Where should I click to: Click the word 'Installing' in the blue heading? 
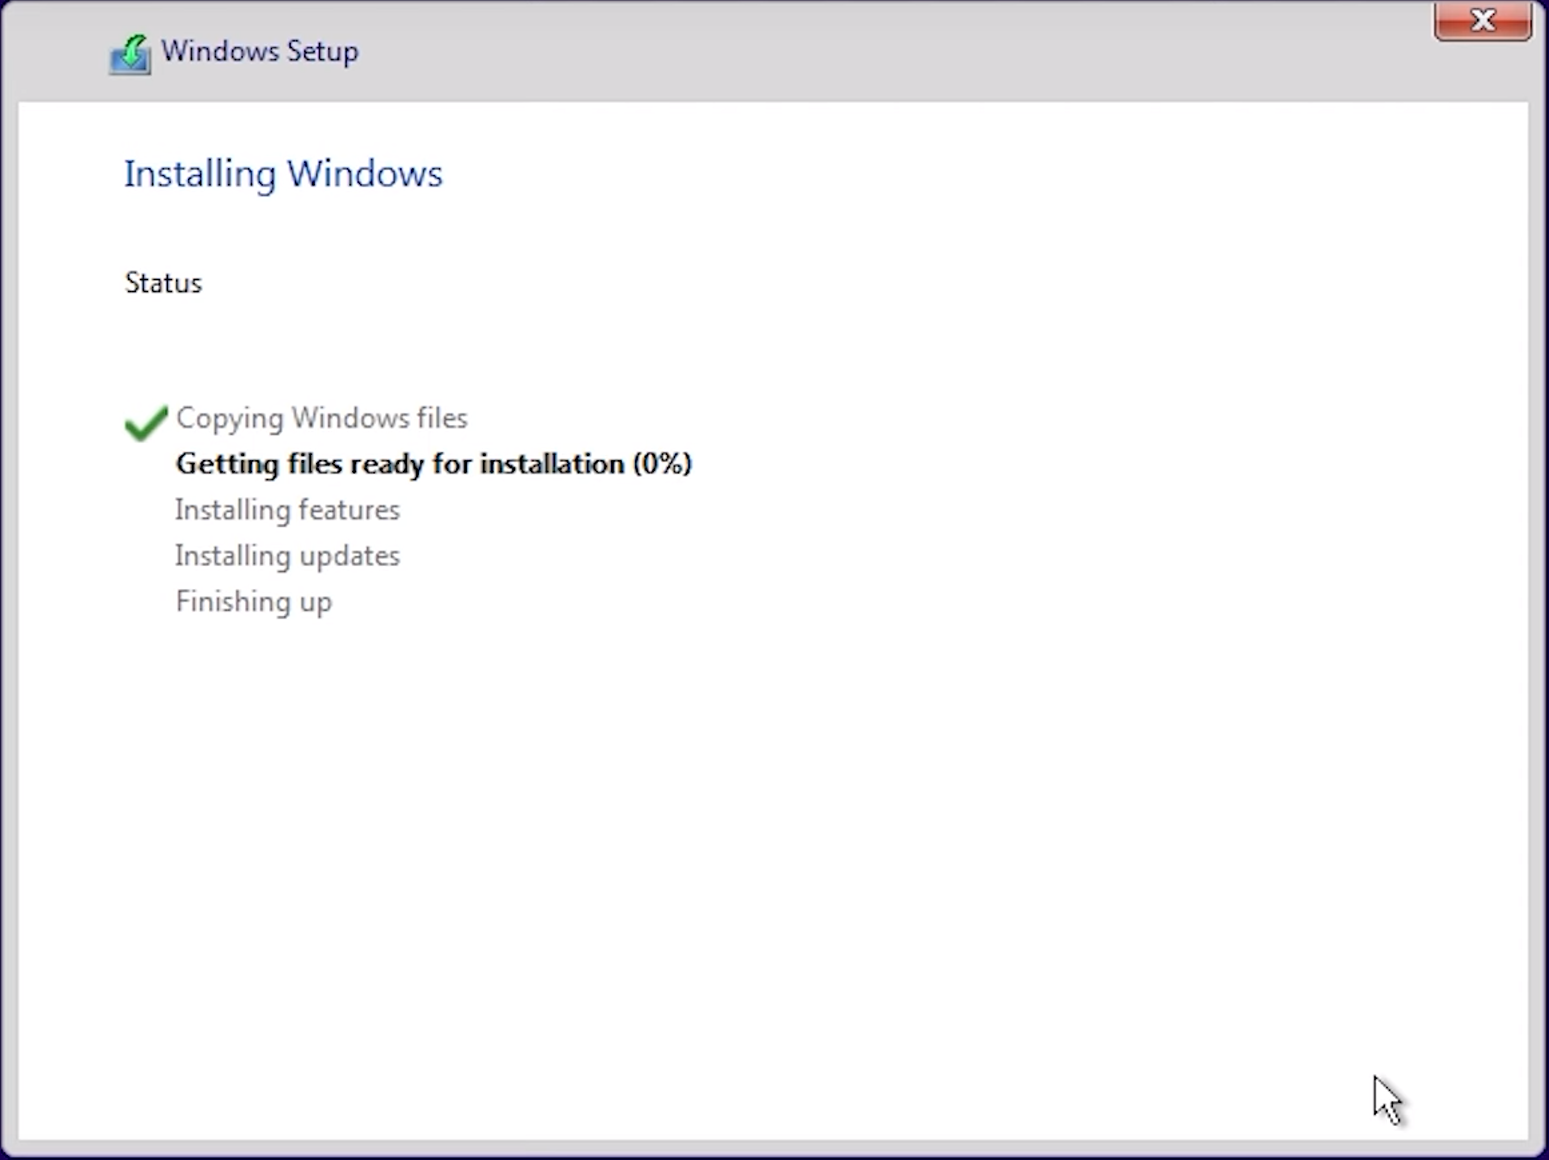click(x=200, y=174)
